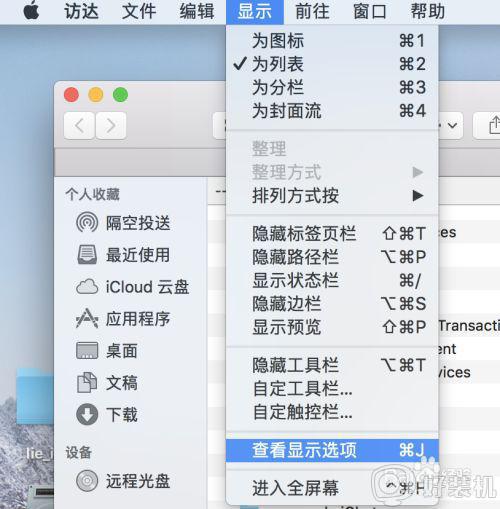This screenshot has width=500, height=509.
Task: Open the 窗口 menu
Action: (370, 11)
